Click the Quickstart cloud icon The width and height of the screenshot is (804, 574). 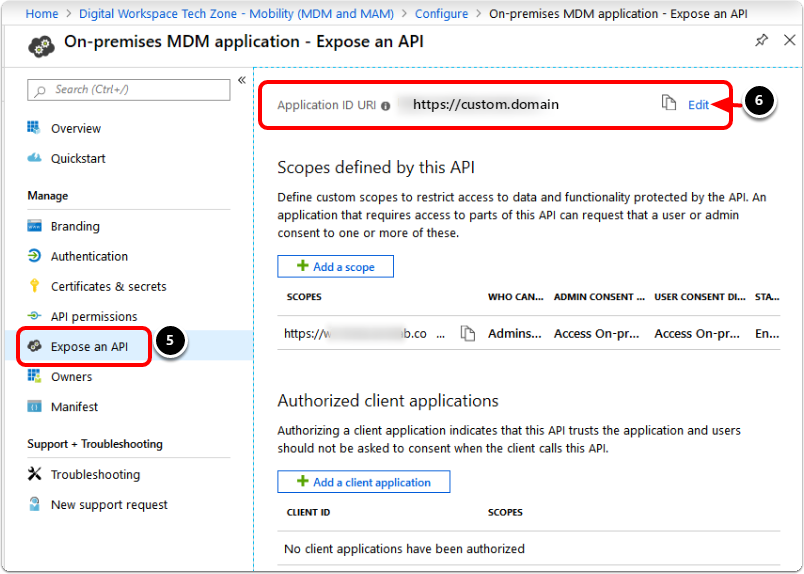(35, 158)
